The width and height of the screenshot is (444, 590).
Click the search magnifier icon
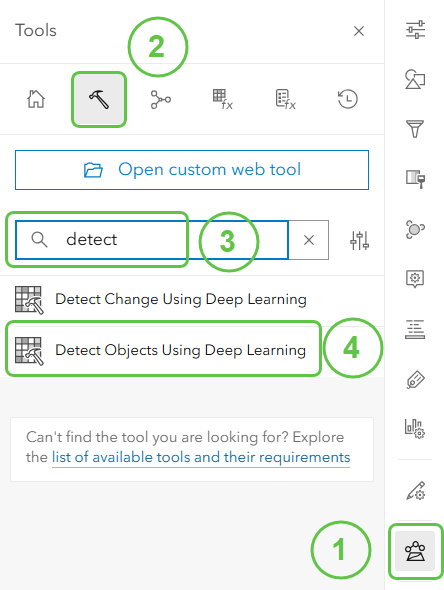(39, 240)
